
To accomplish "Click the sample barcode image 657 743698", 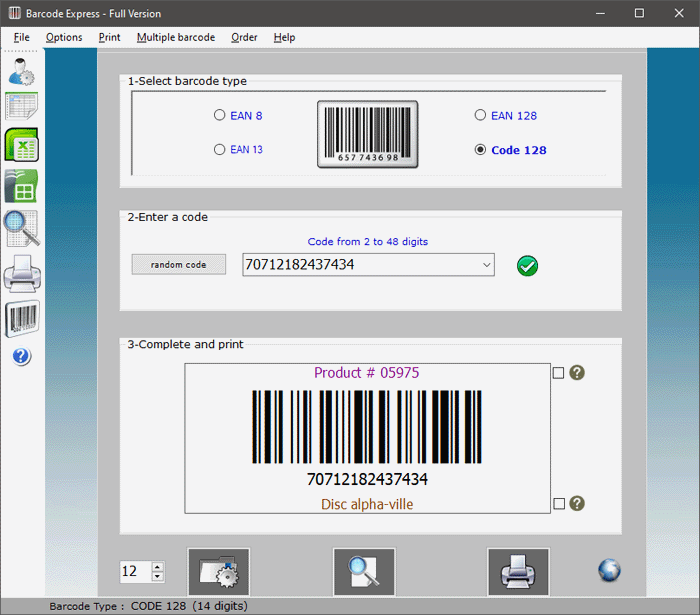I will (367, 134).
